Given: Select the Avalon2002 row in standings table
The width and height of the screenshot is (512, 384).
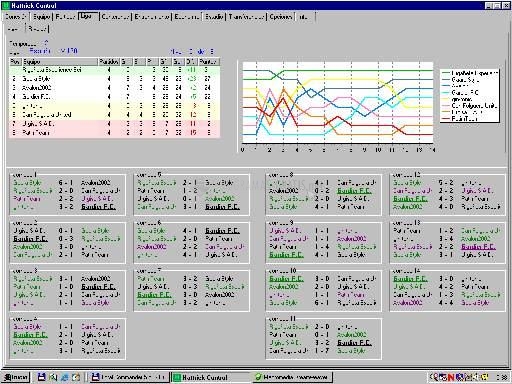Looking at the screenshot, I should pyautogui.click(x=115, y=88).
